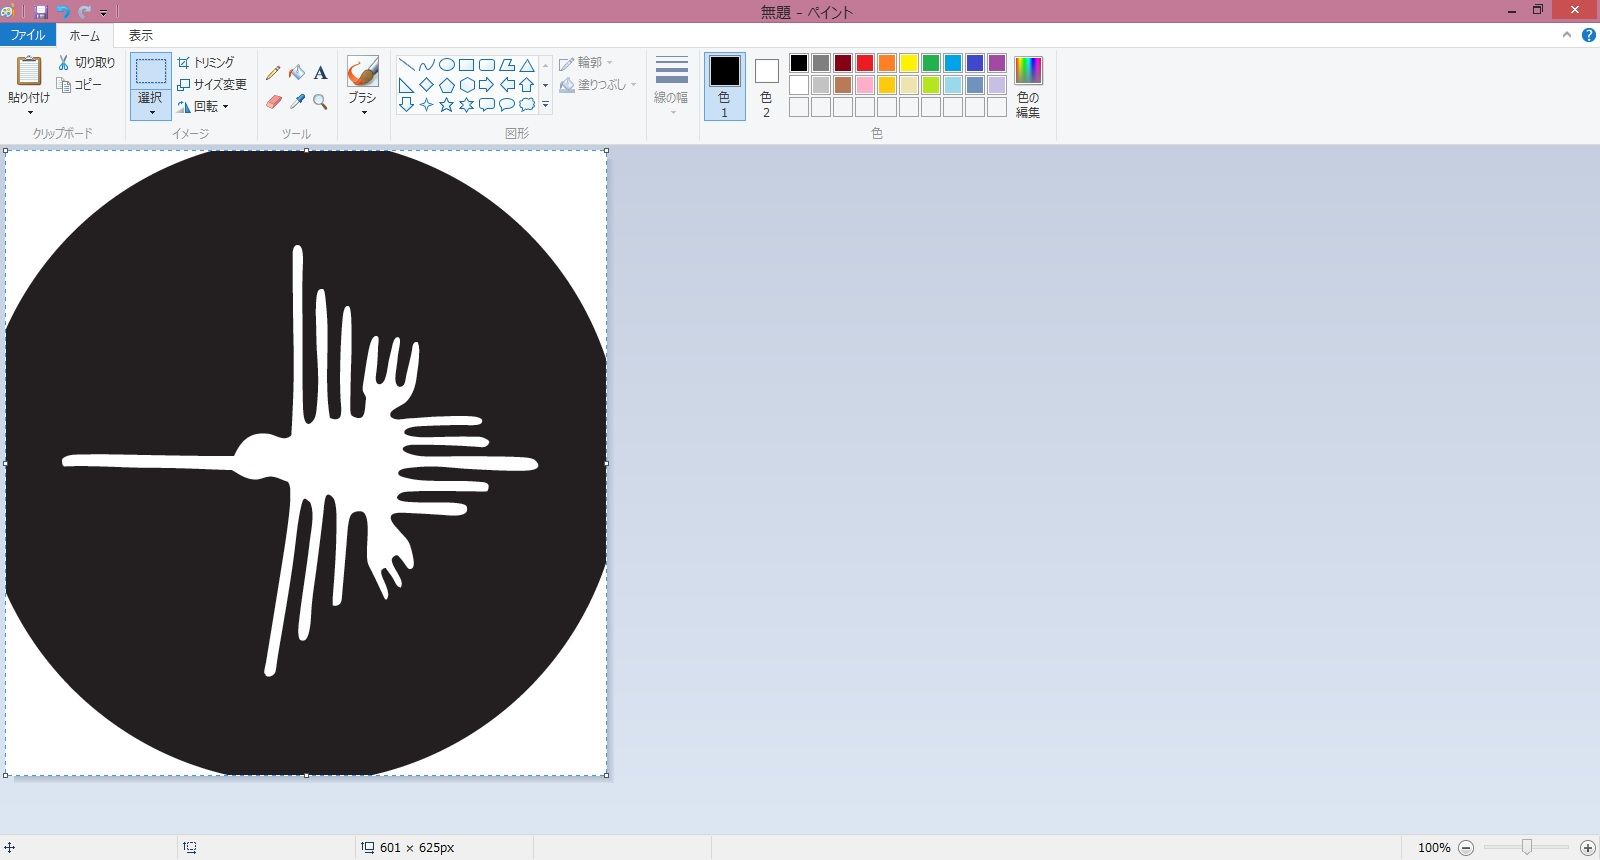Choose the Oval shape
This screenshot has height=860, width=1600.
coord(447,65)
